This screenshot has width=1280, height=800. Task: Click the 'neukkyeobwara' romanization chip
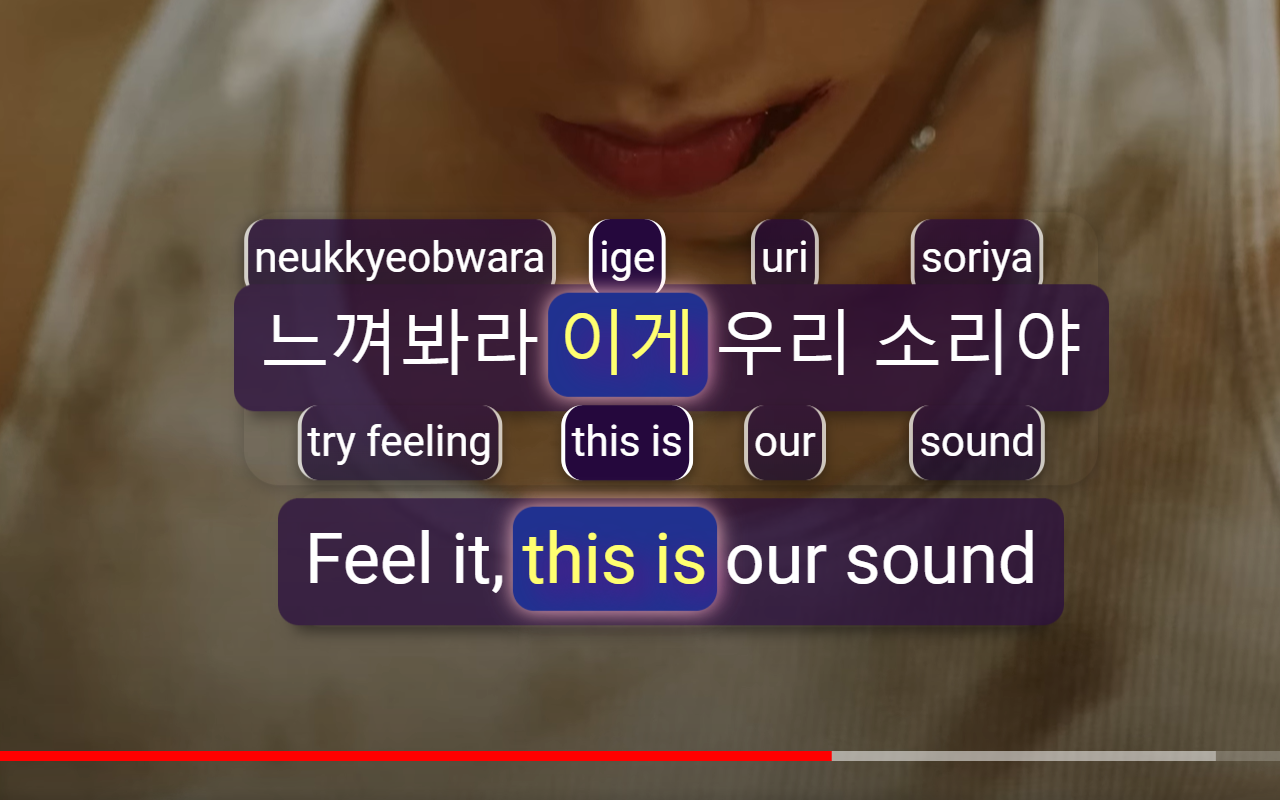[x=399, y=258]
